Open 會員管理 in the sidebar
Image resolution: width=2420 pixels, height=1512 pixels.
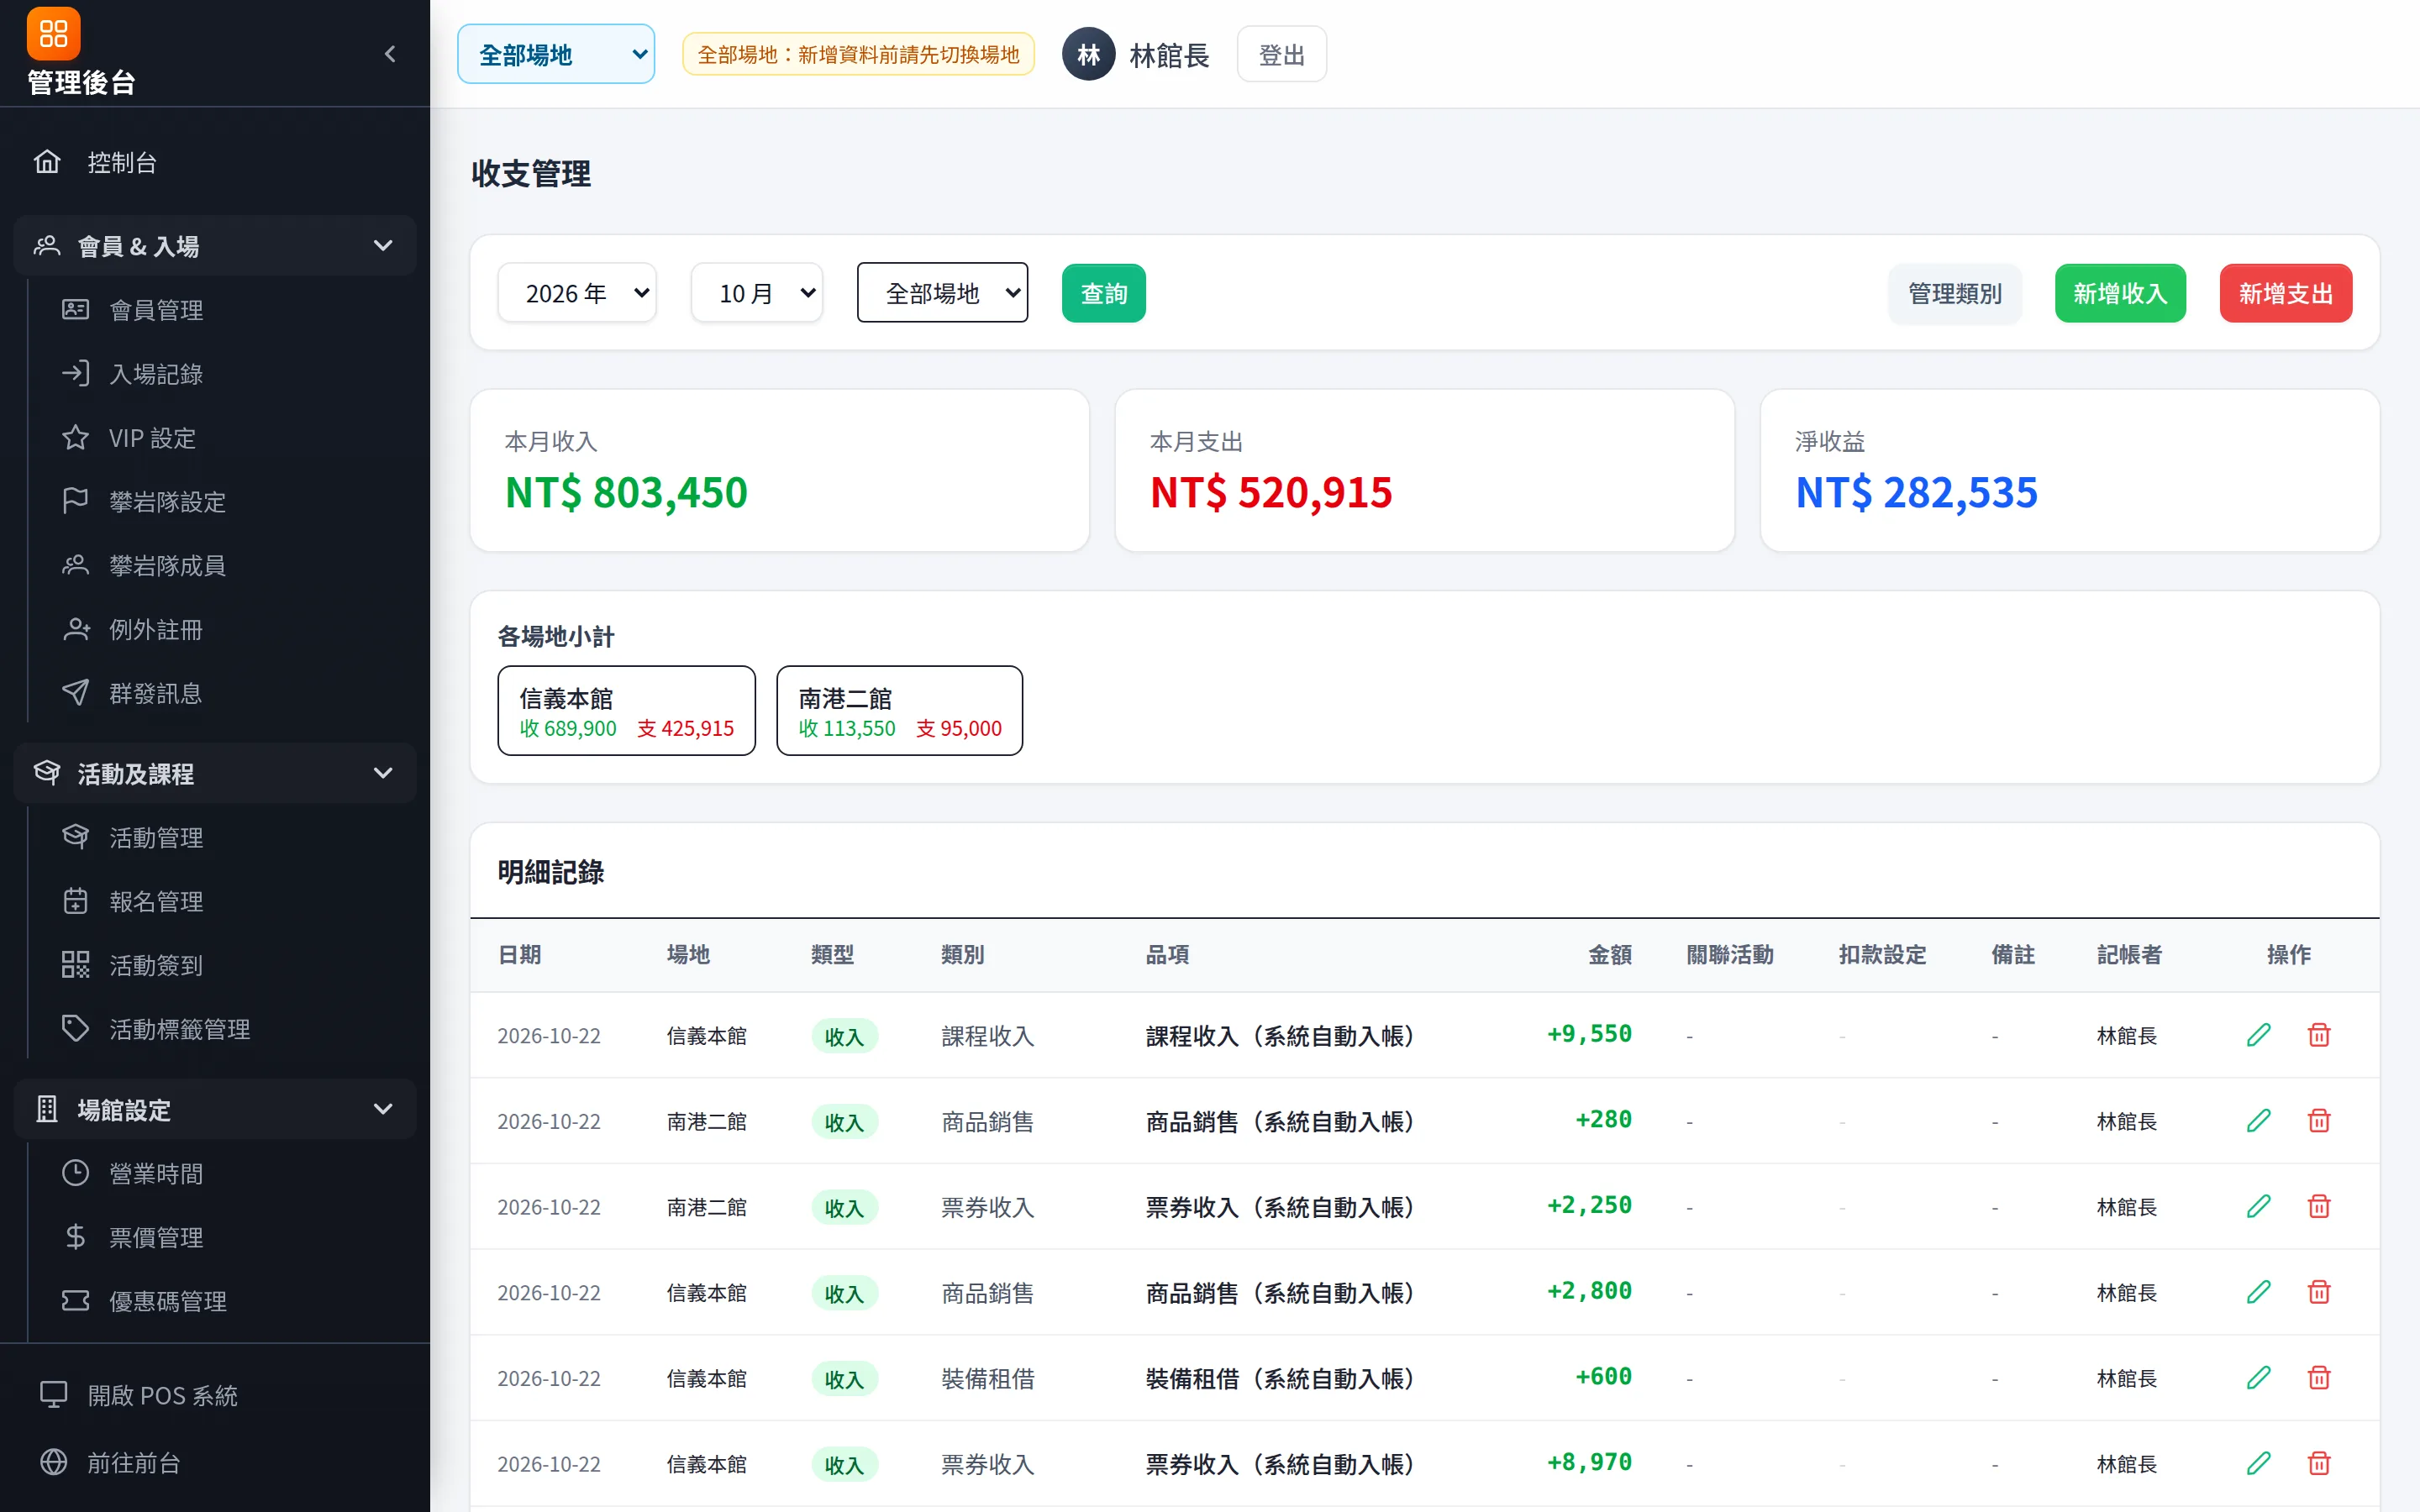click(x=156, y=310)
